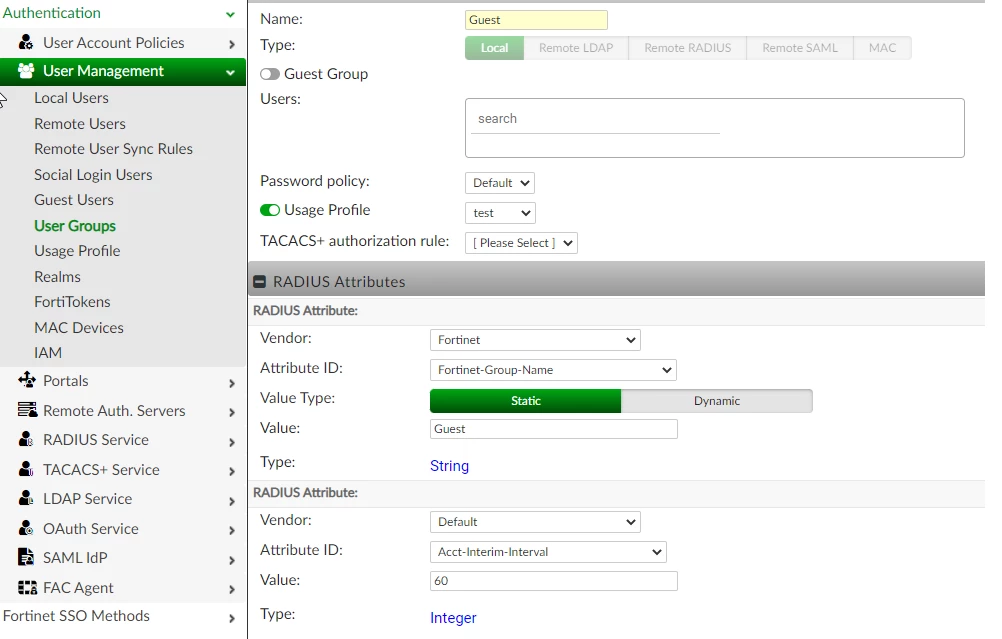The width and height of the screenshot is (1002, 639).
Task: Click the 'Integer' type text
Action: tap(453, 618)
